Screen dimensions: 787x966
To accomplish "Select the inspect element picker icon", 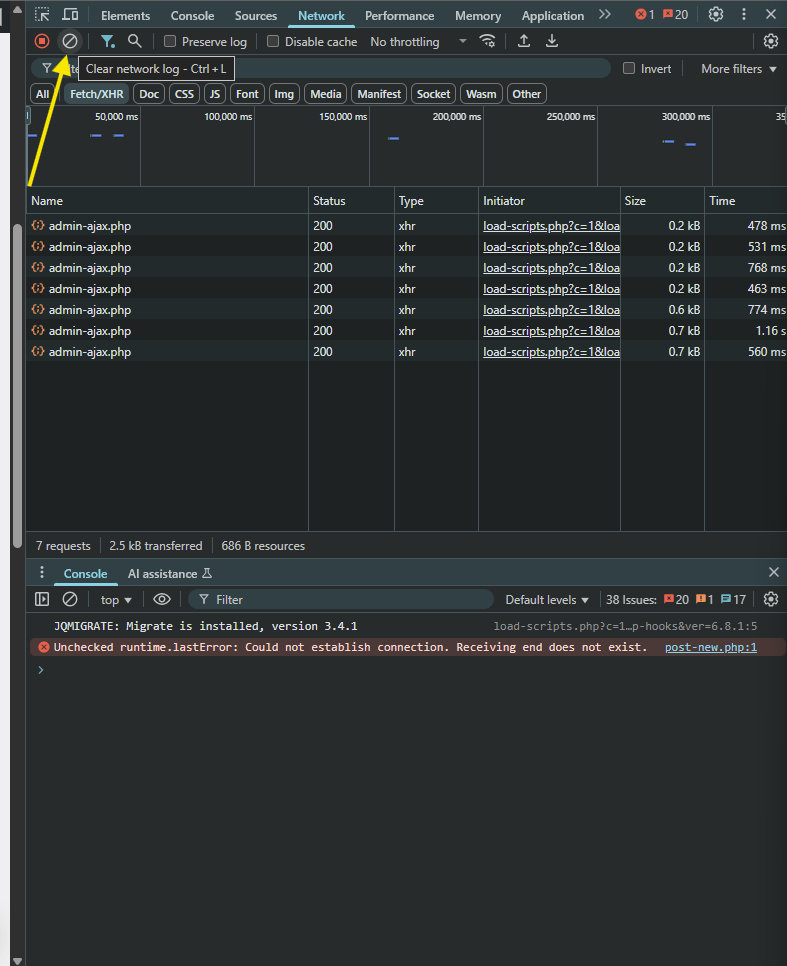I will point(42,14).
